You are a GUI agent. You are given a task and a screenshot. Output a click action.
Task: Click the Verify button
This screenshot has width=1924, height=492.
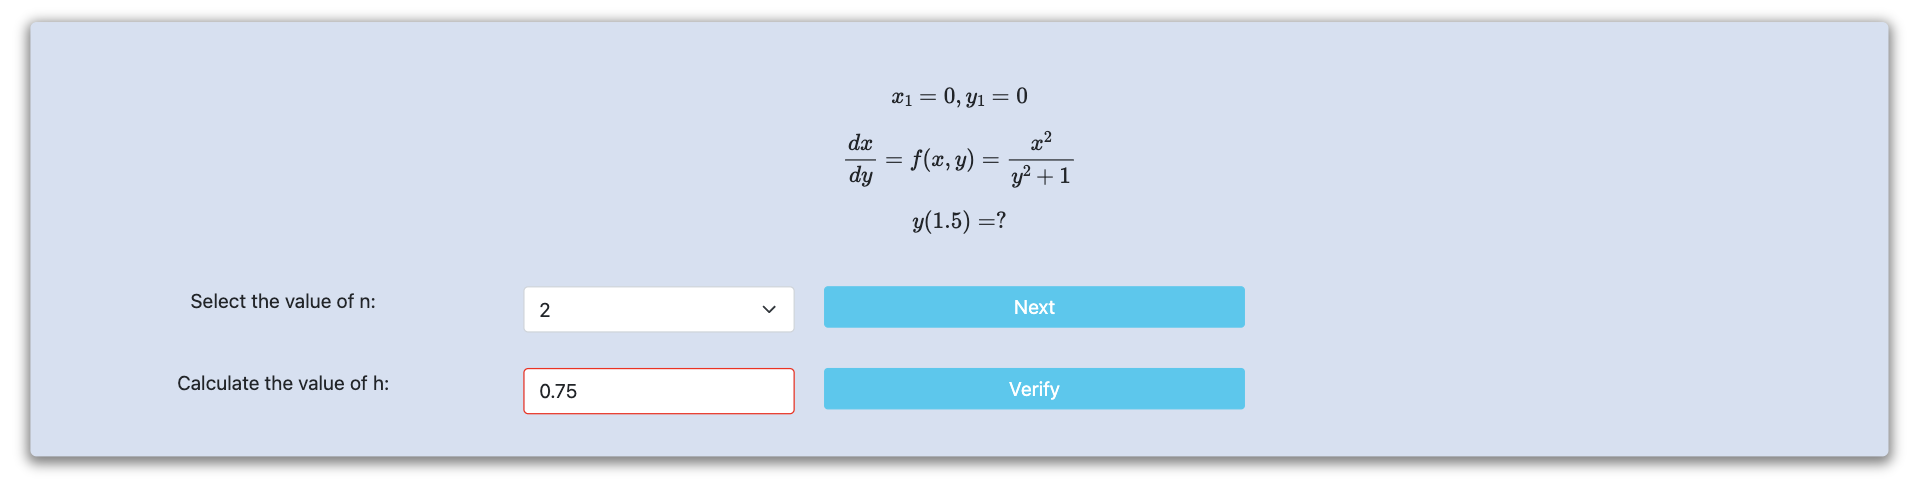click(x=1033, y=389)
